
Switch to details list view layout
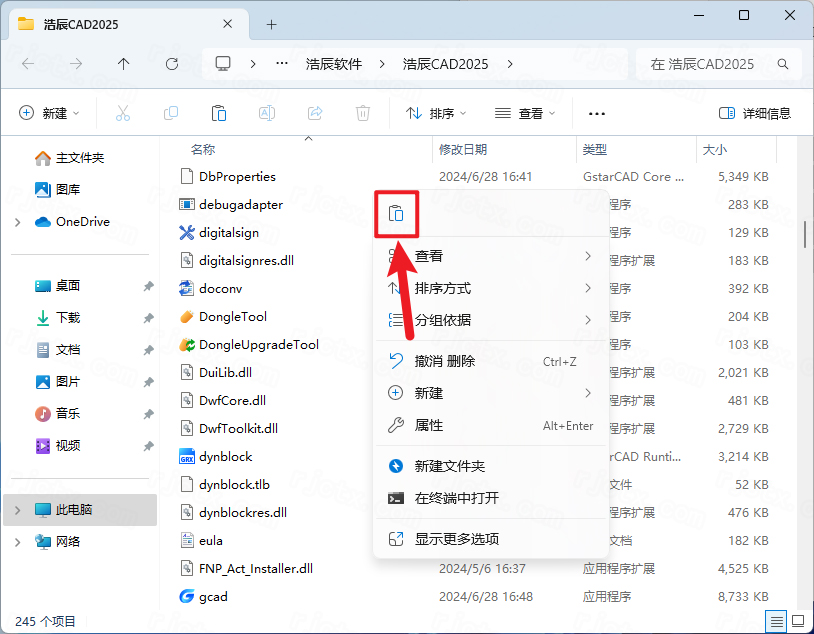[x=776, y=620]
